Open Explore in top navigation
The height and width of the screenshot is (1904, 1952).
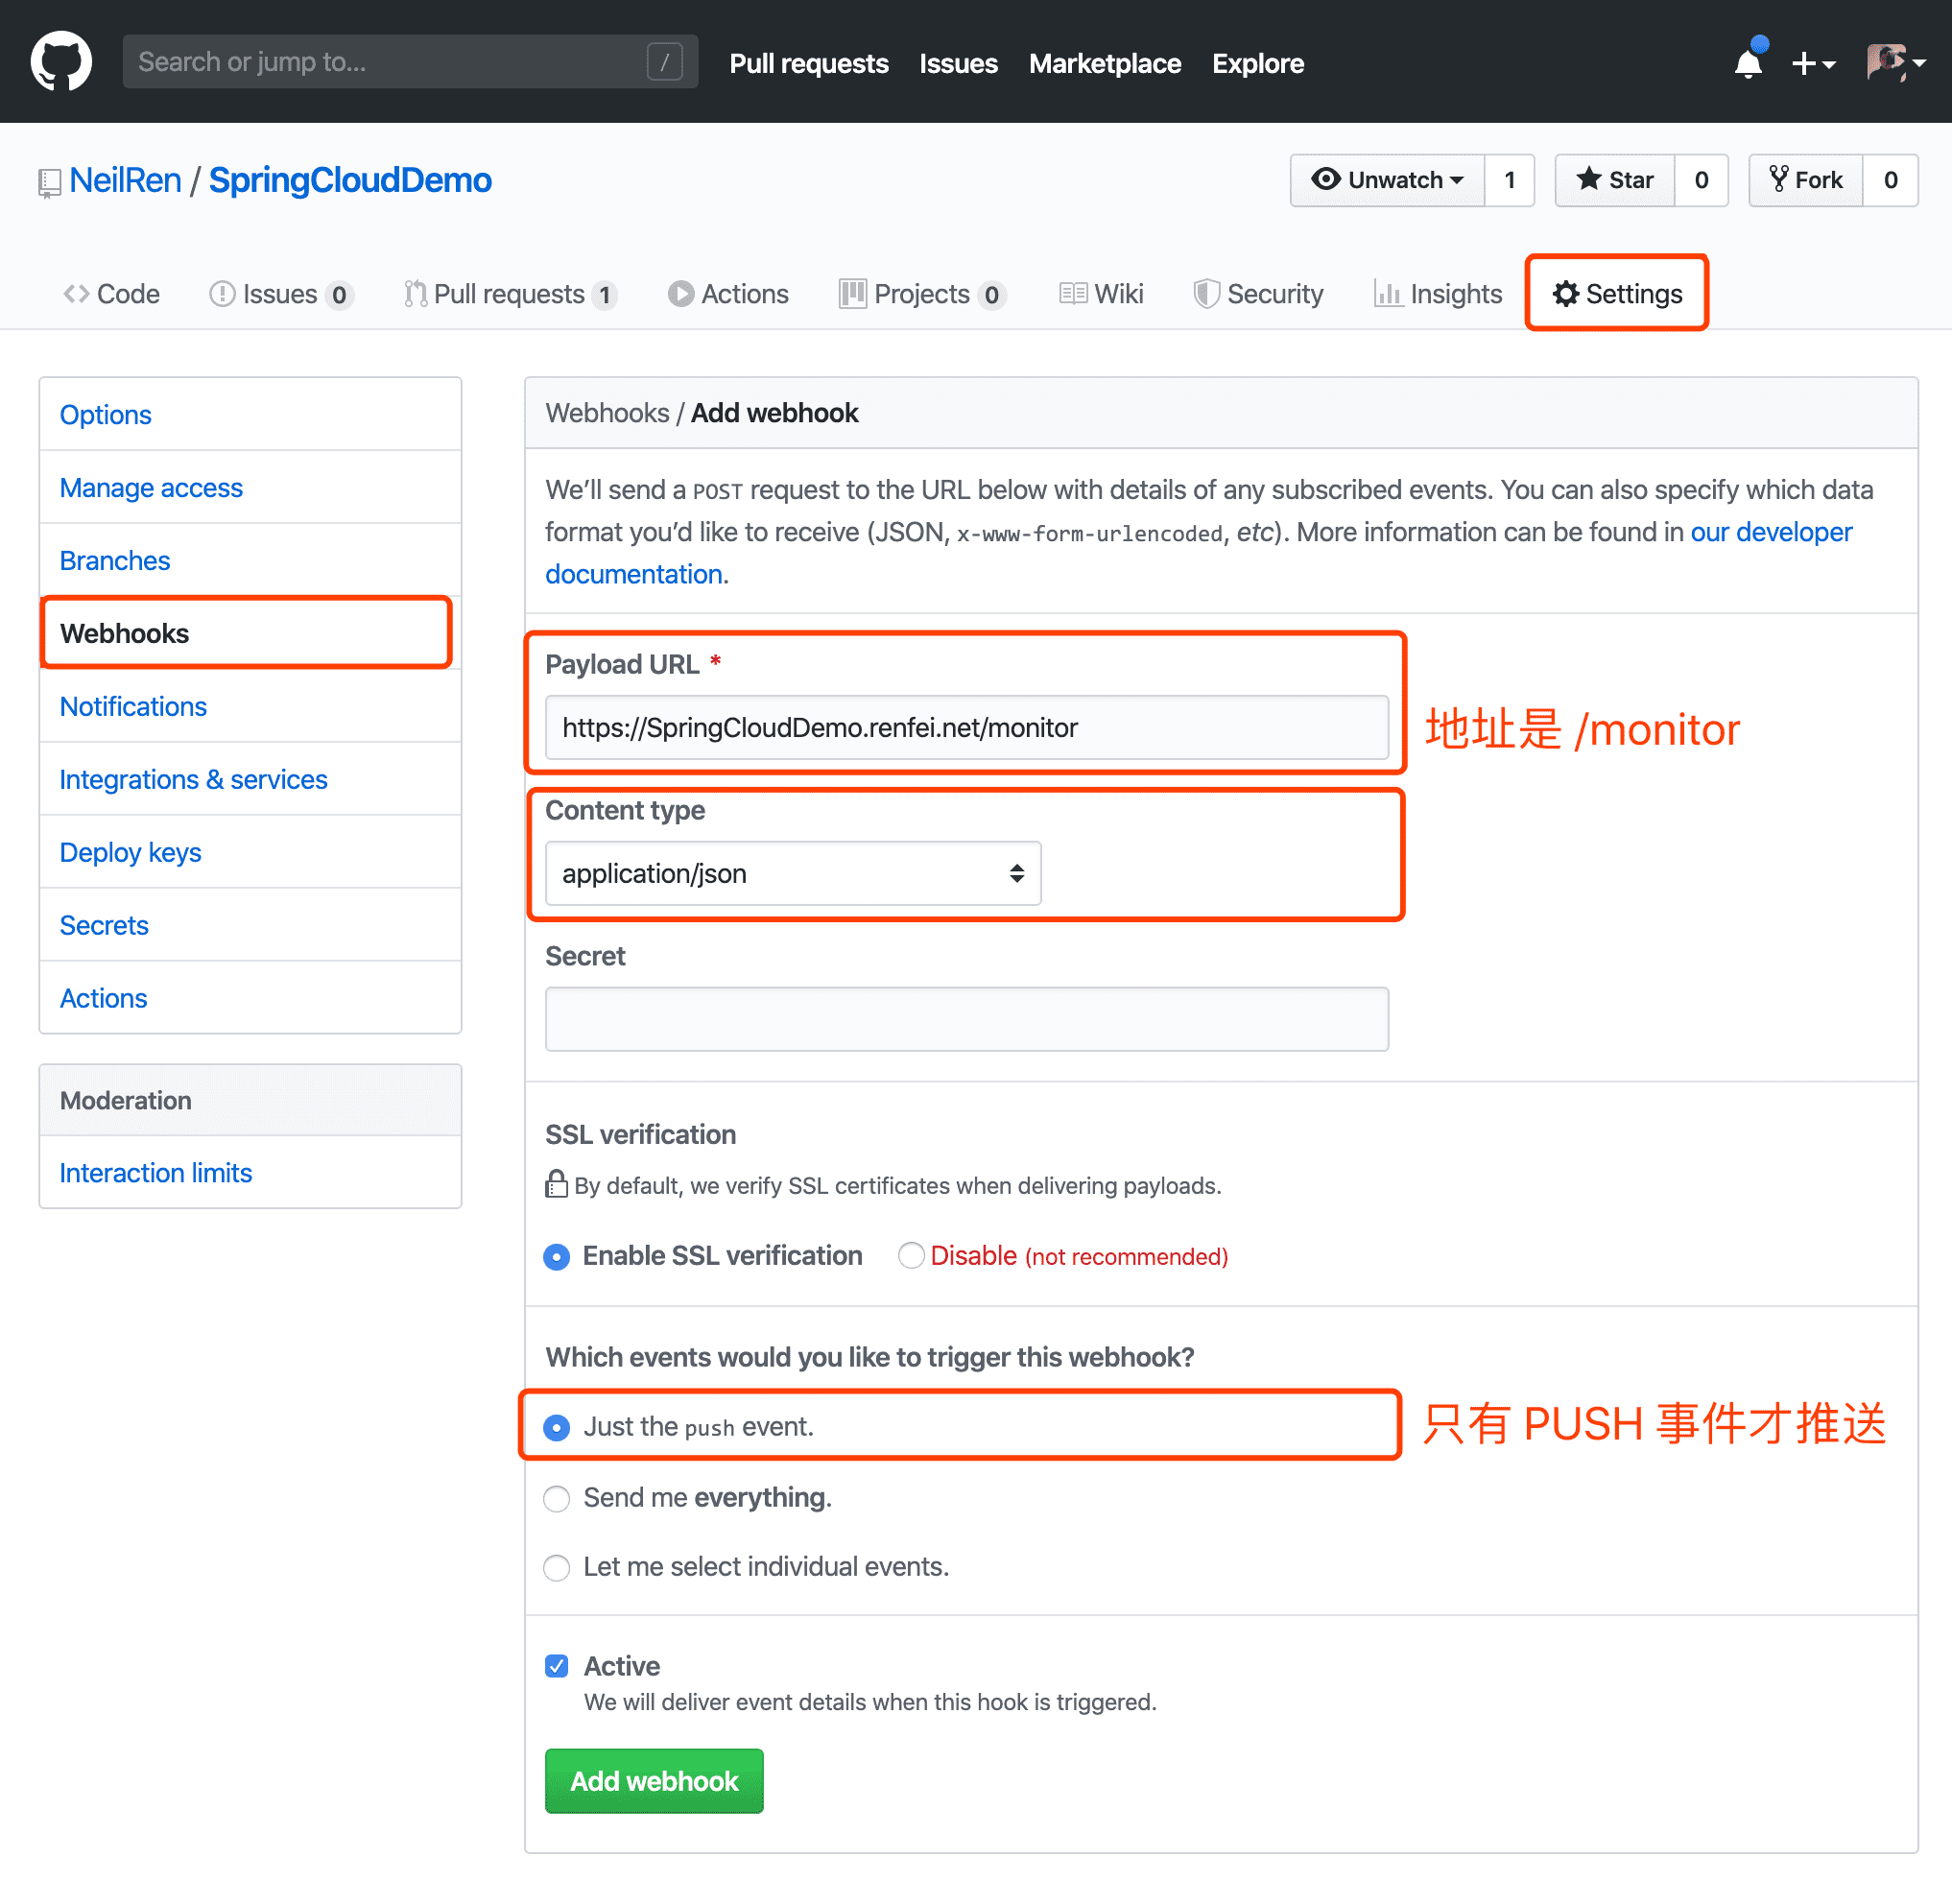1257,63
